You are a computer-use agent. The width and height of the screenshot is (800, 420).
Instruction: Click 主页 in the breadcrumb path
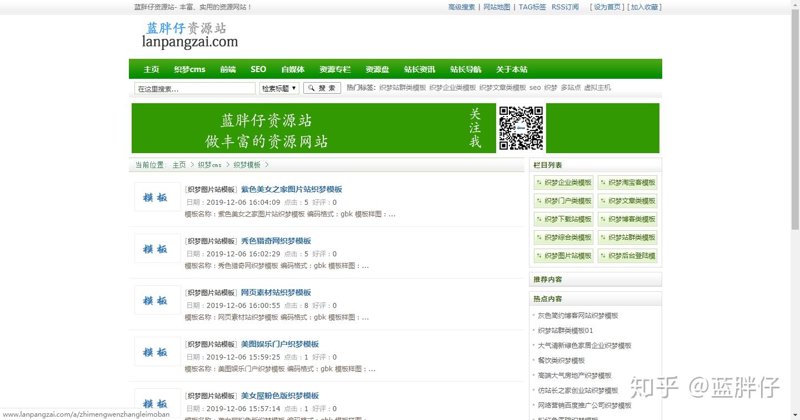pos(179,165)
